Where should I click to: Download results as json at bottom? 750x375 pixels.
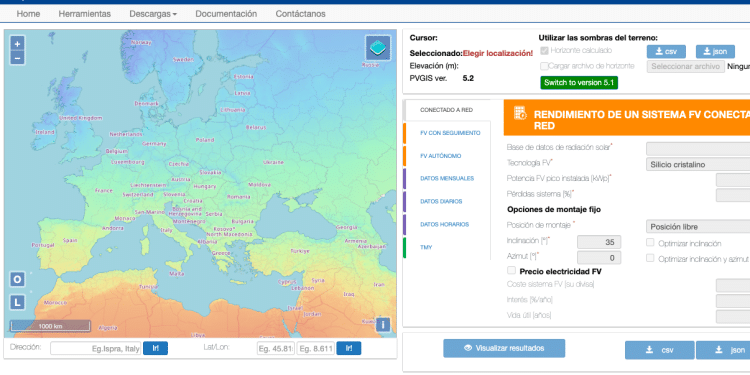coord(723,350)
